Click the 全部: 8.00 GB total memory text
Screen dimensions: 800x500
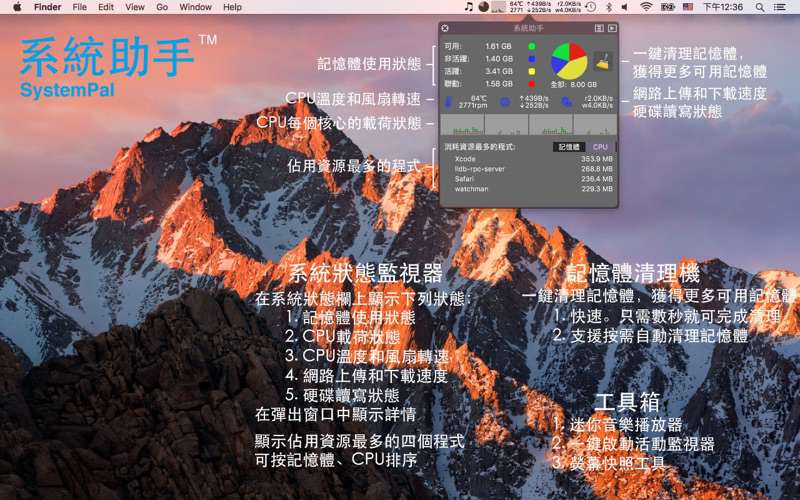point(573,85)
